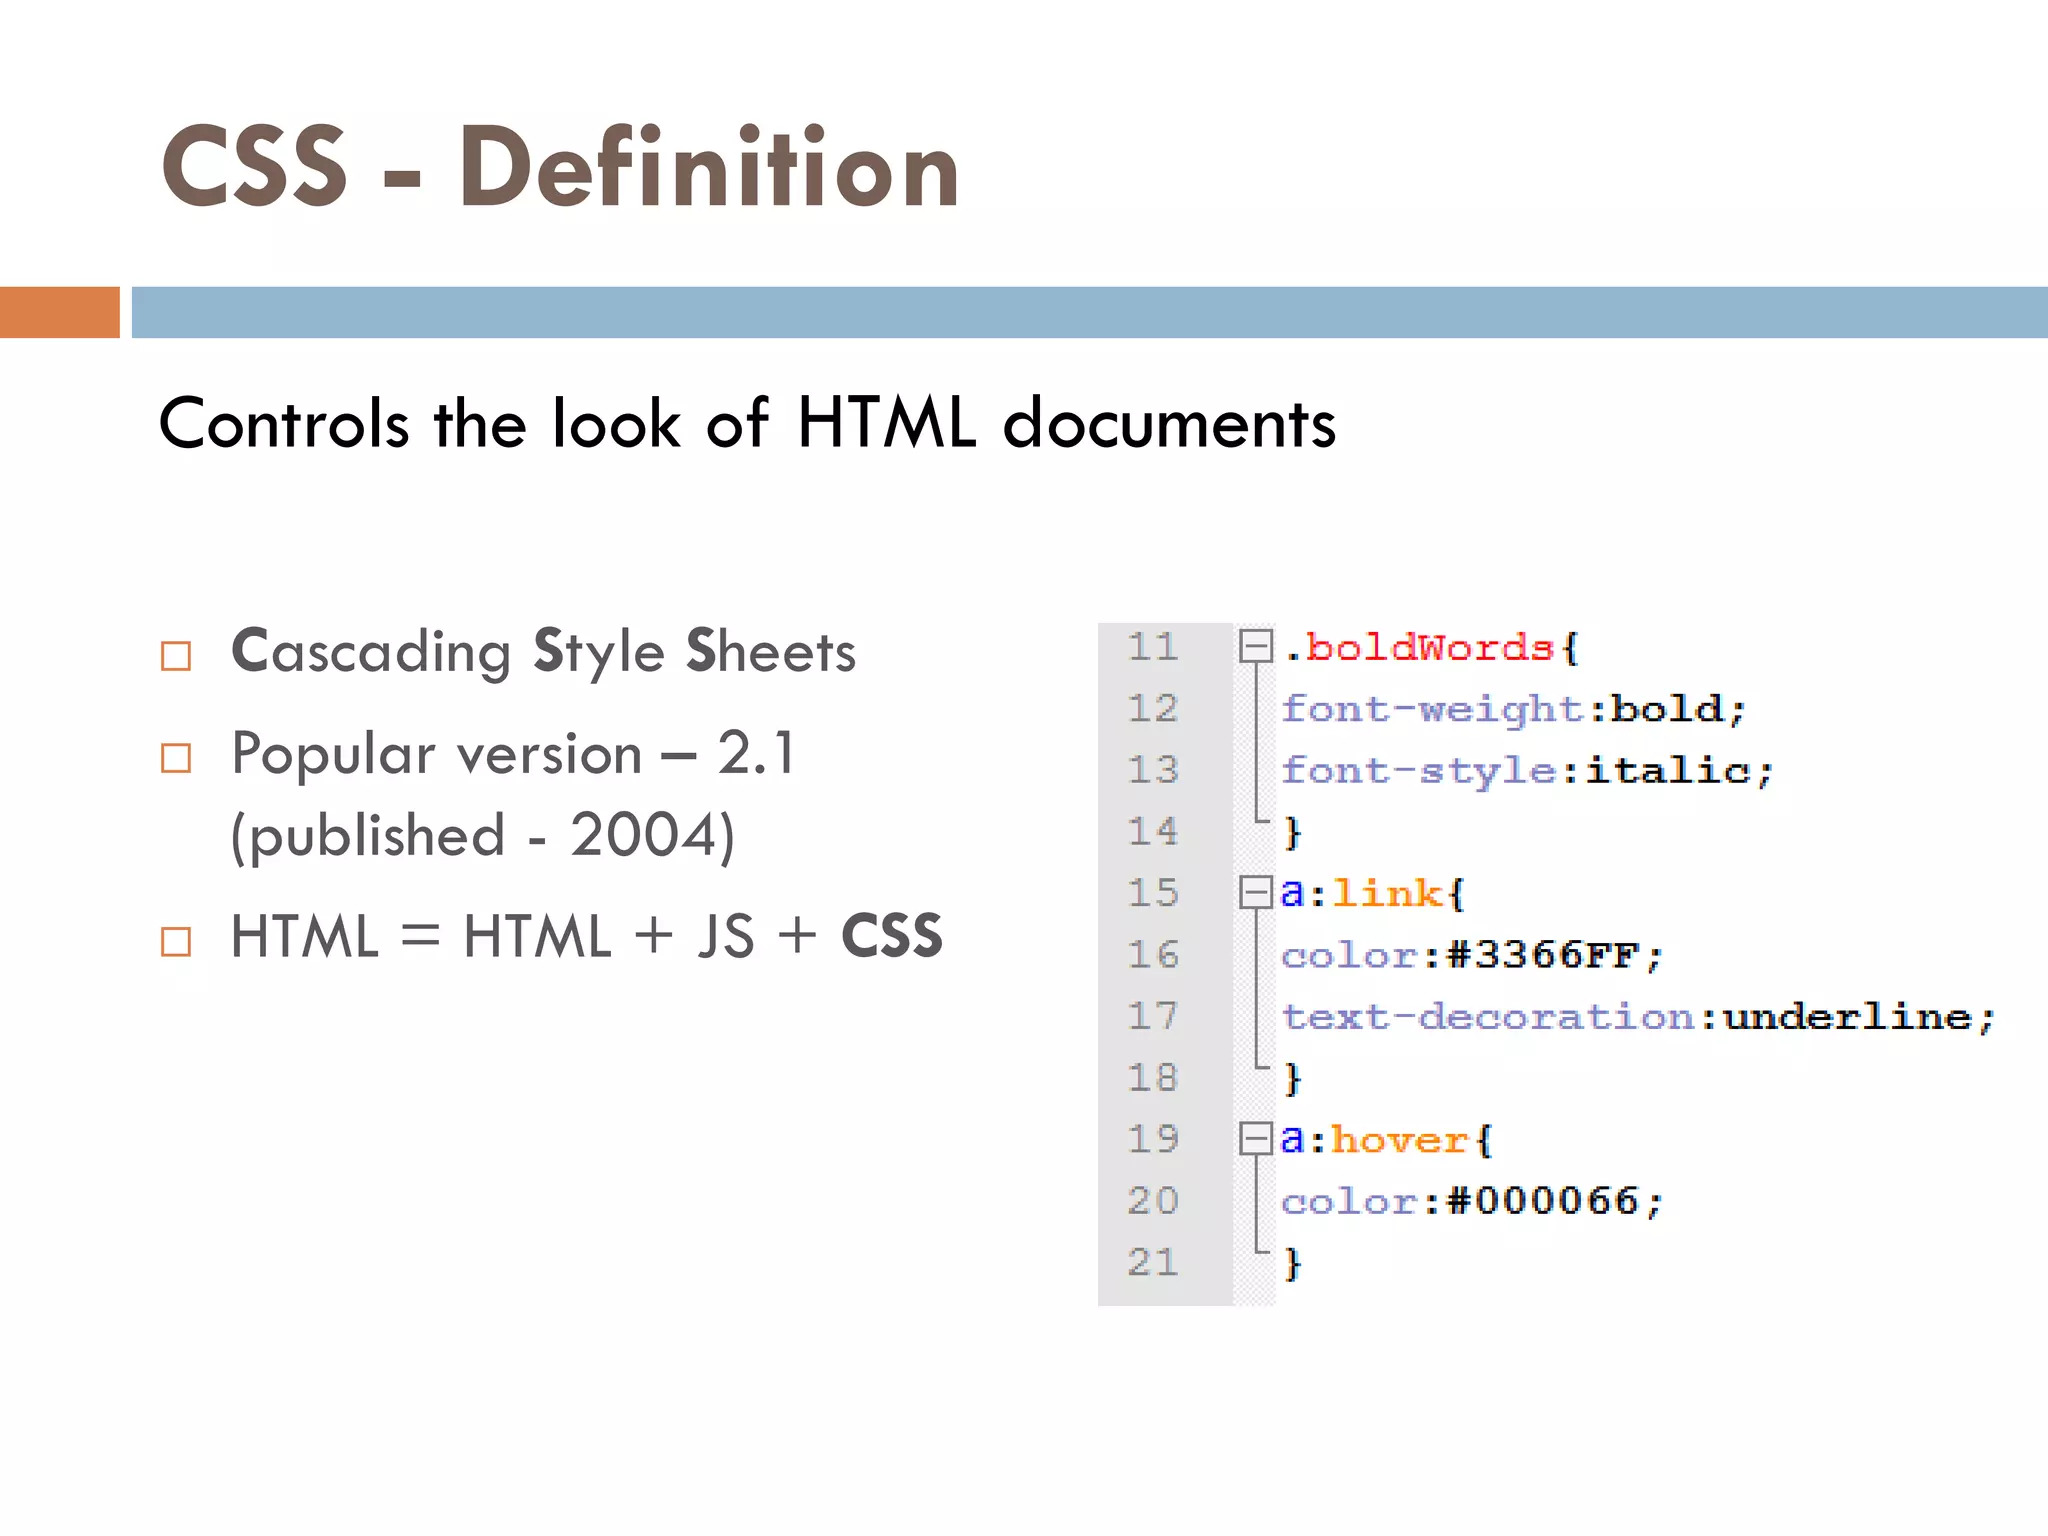The image size is (2048, 1536).
Task: Click the font-style italic line
Action: pyautogui.click(x=1526, y=771)
